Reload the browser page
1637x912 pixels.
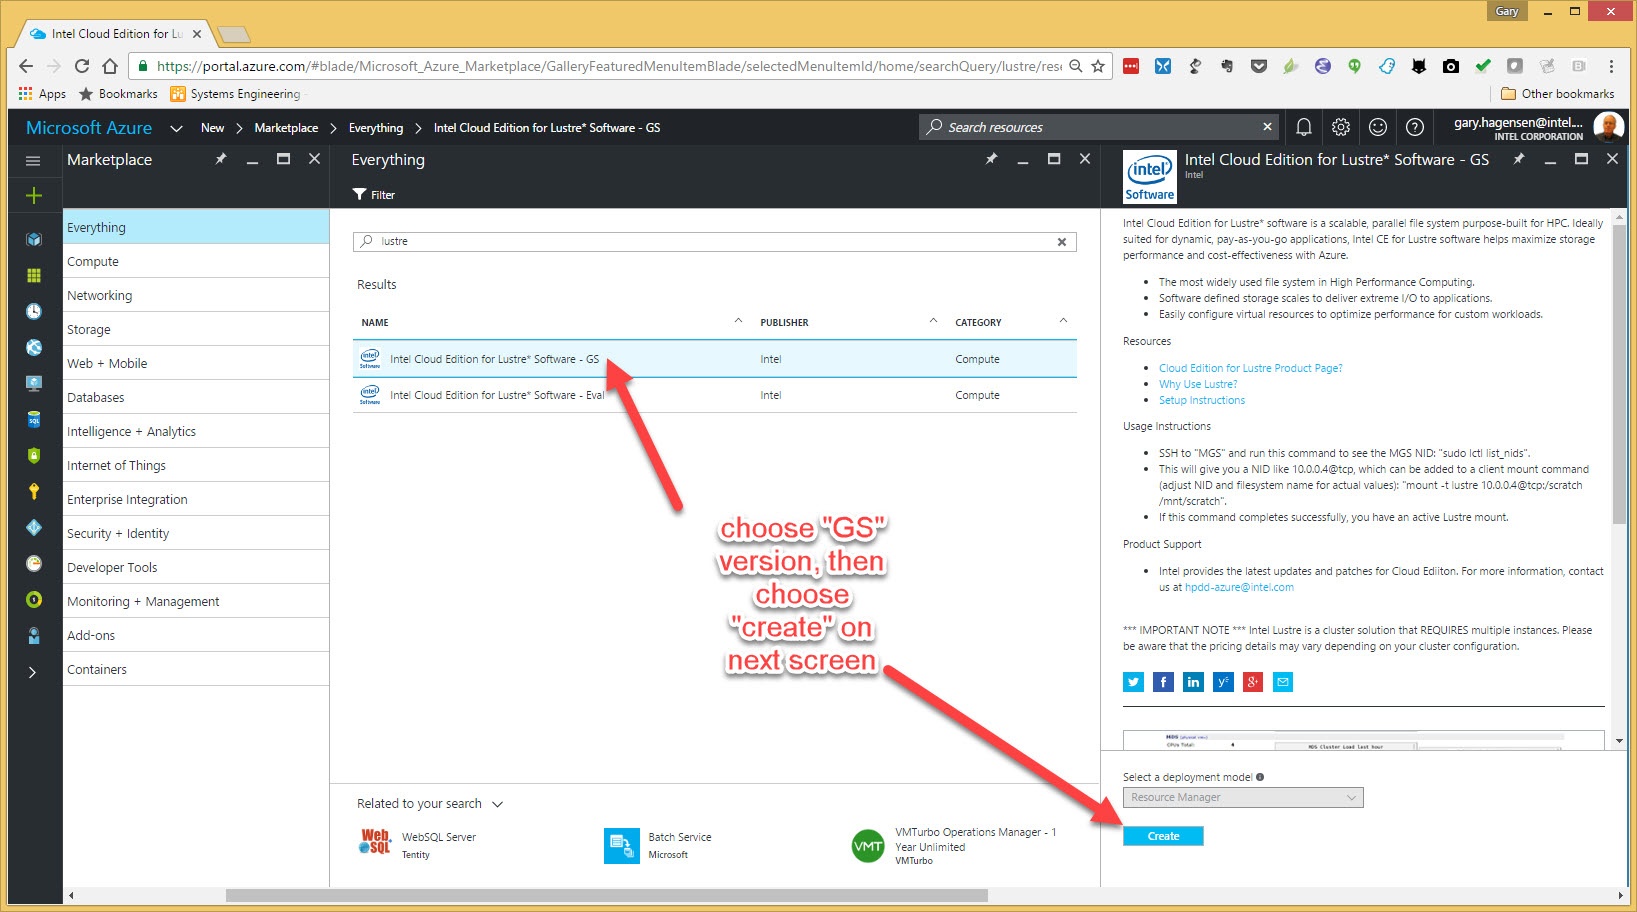tap(82, 66)
